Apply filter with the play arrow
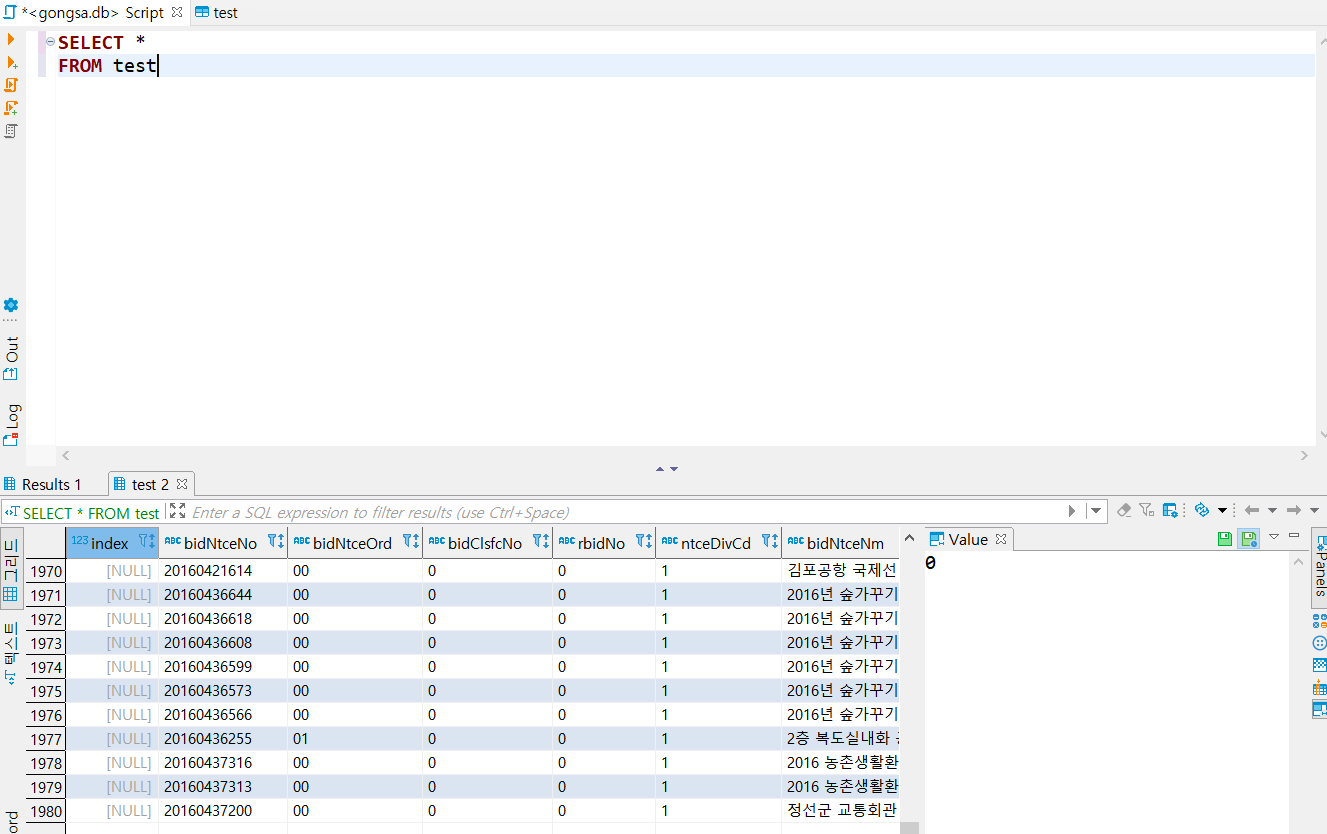 tap(1072, 511)
